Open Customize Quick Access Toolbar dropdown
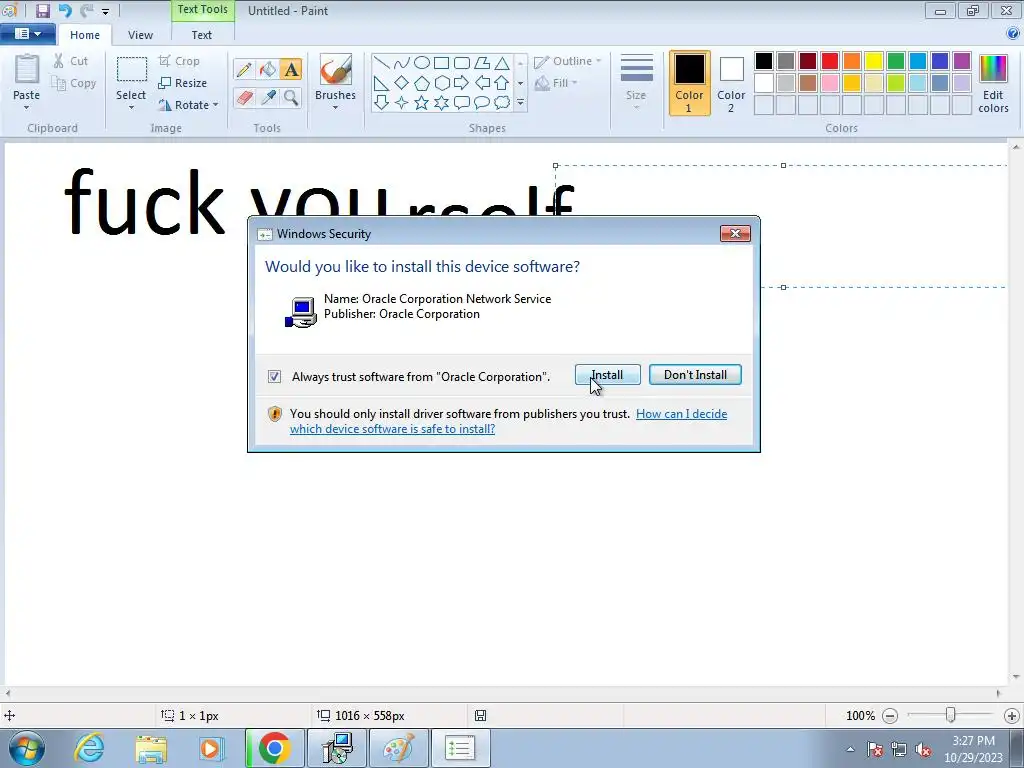 tap(105, 11)
